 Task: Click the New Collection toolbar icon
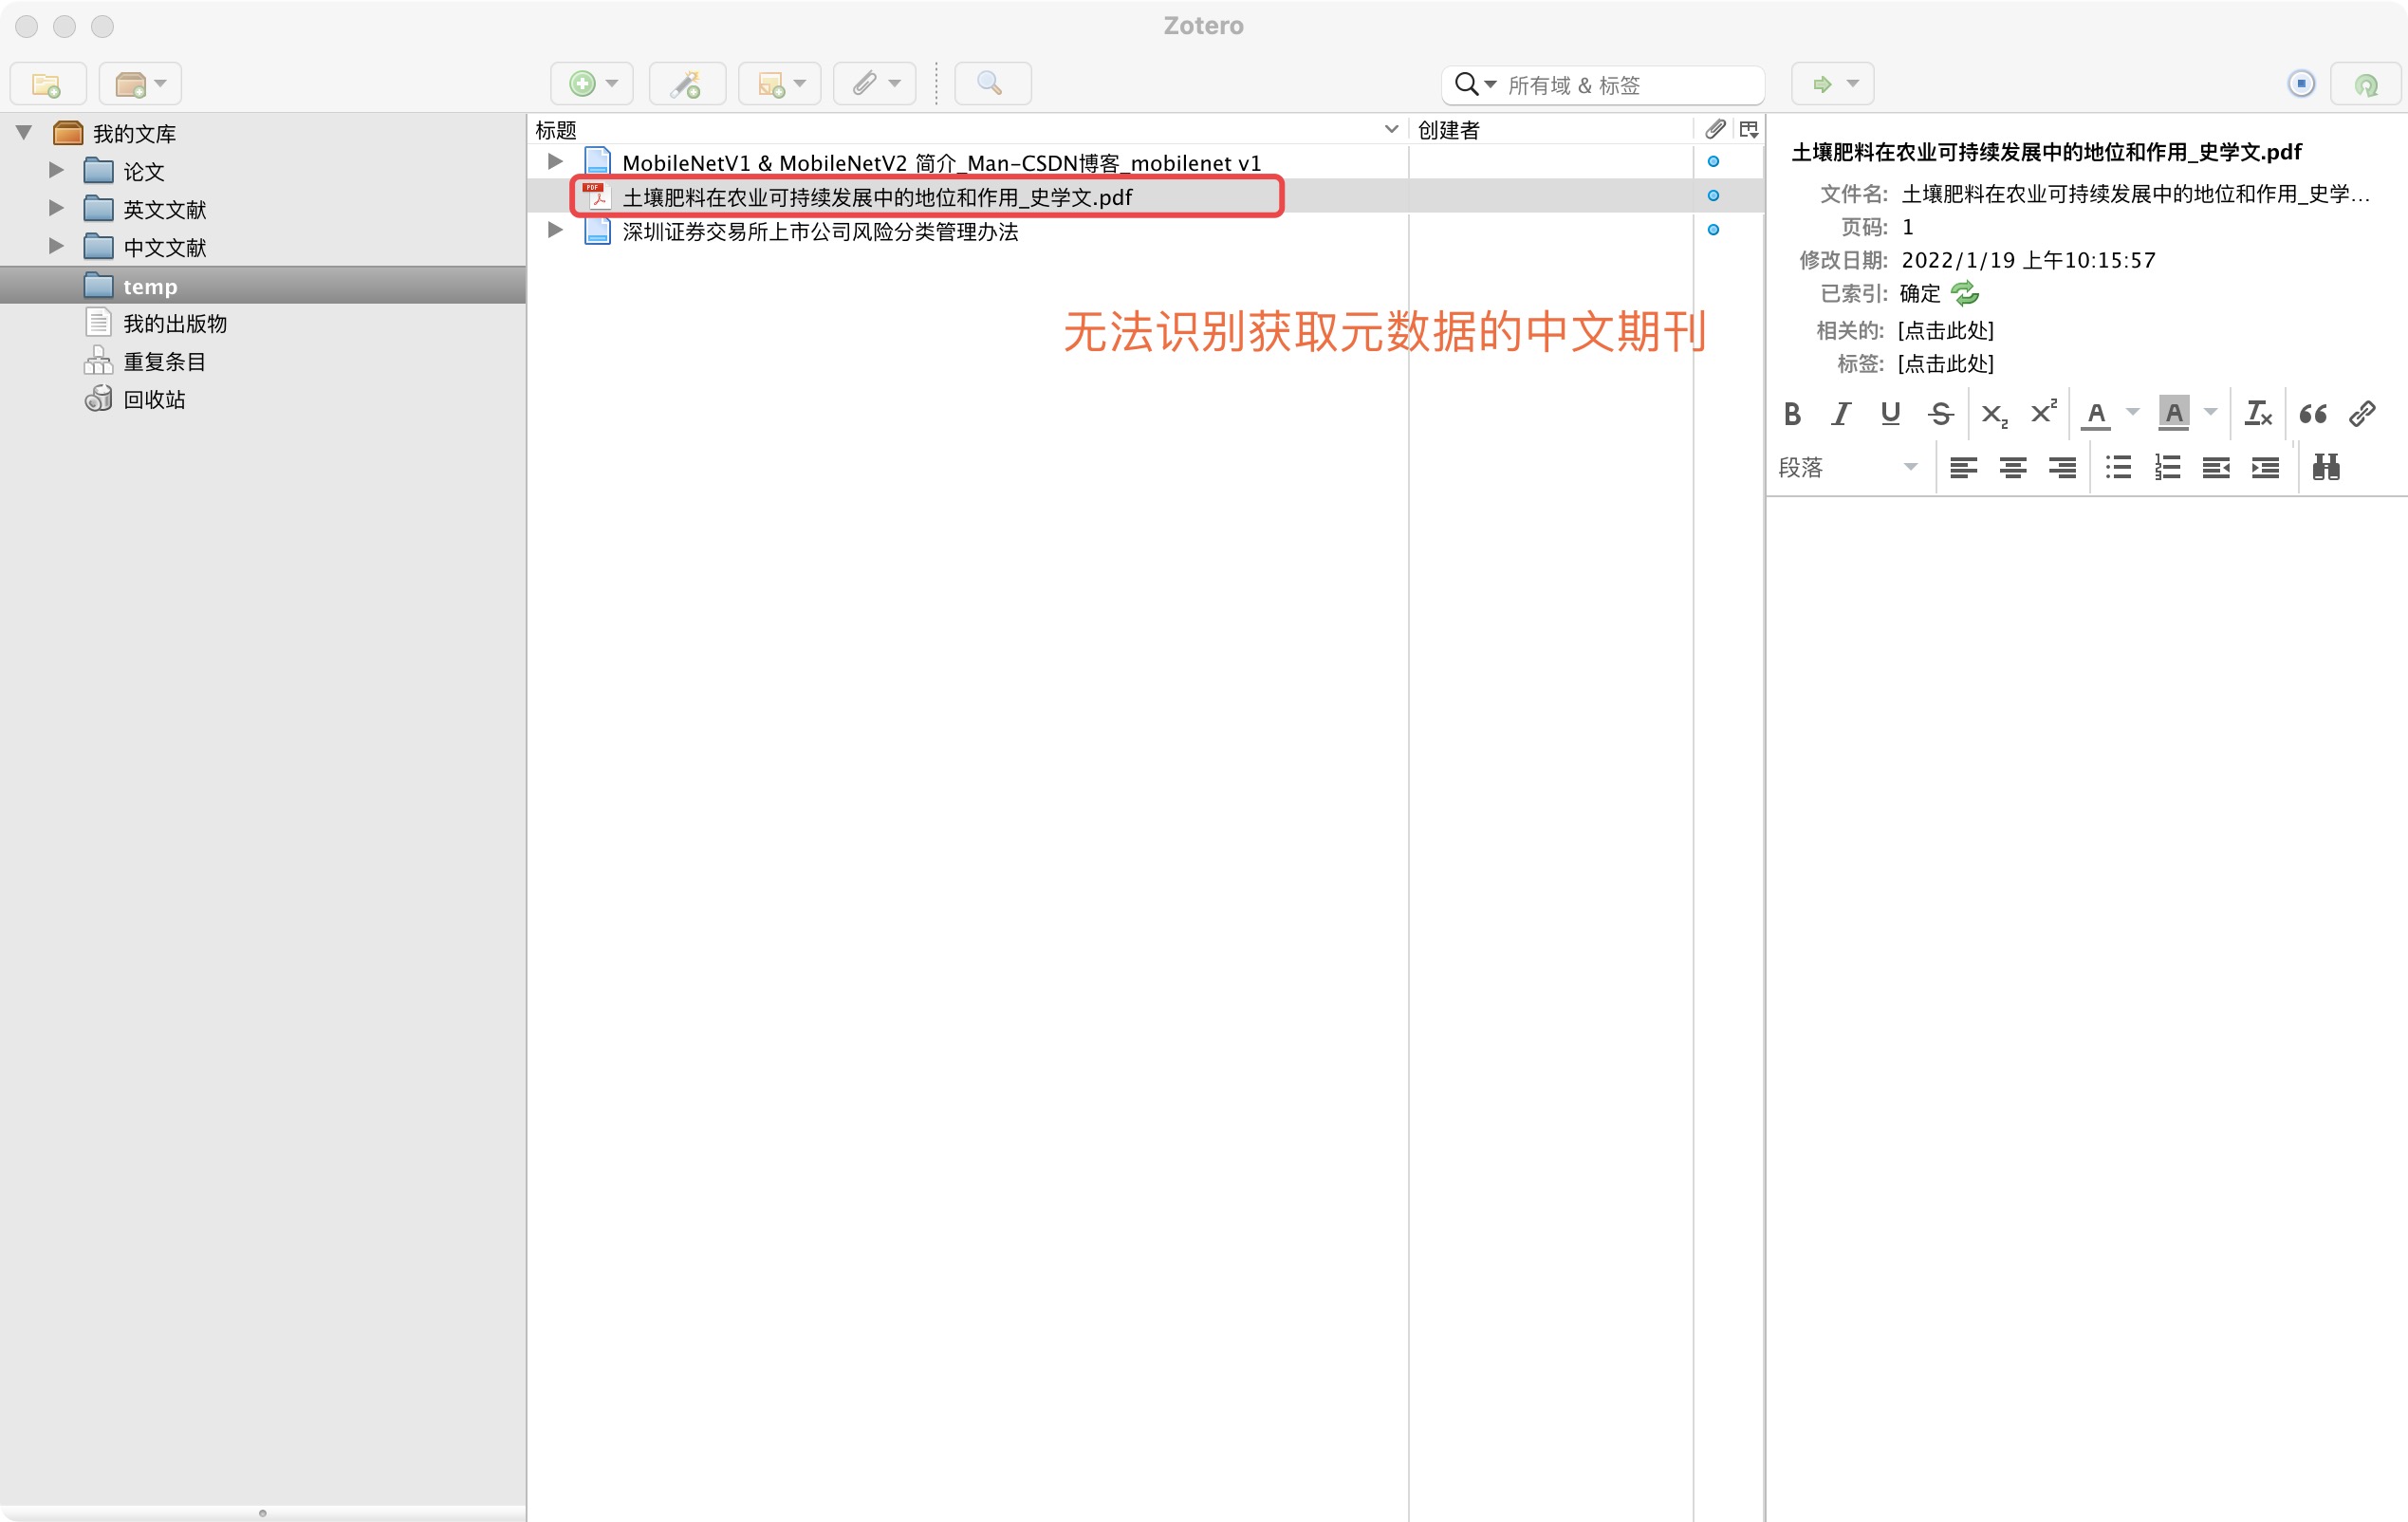tap(47, 84)
